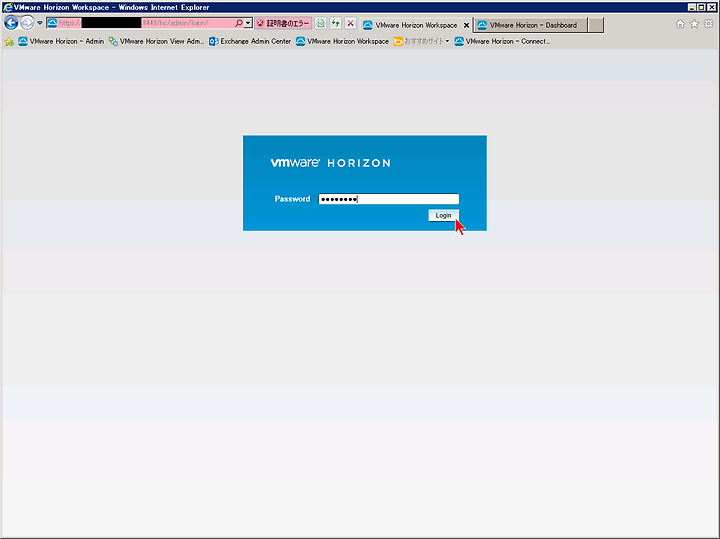Click the certificate error (証明書のエラー) badge
This screenshot has width=720, height=539.
click(x=283, y=23)
